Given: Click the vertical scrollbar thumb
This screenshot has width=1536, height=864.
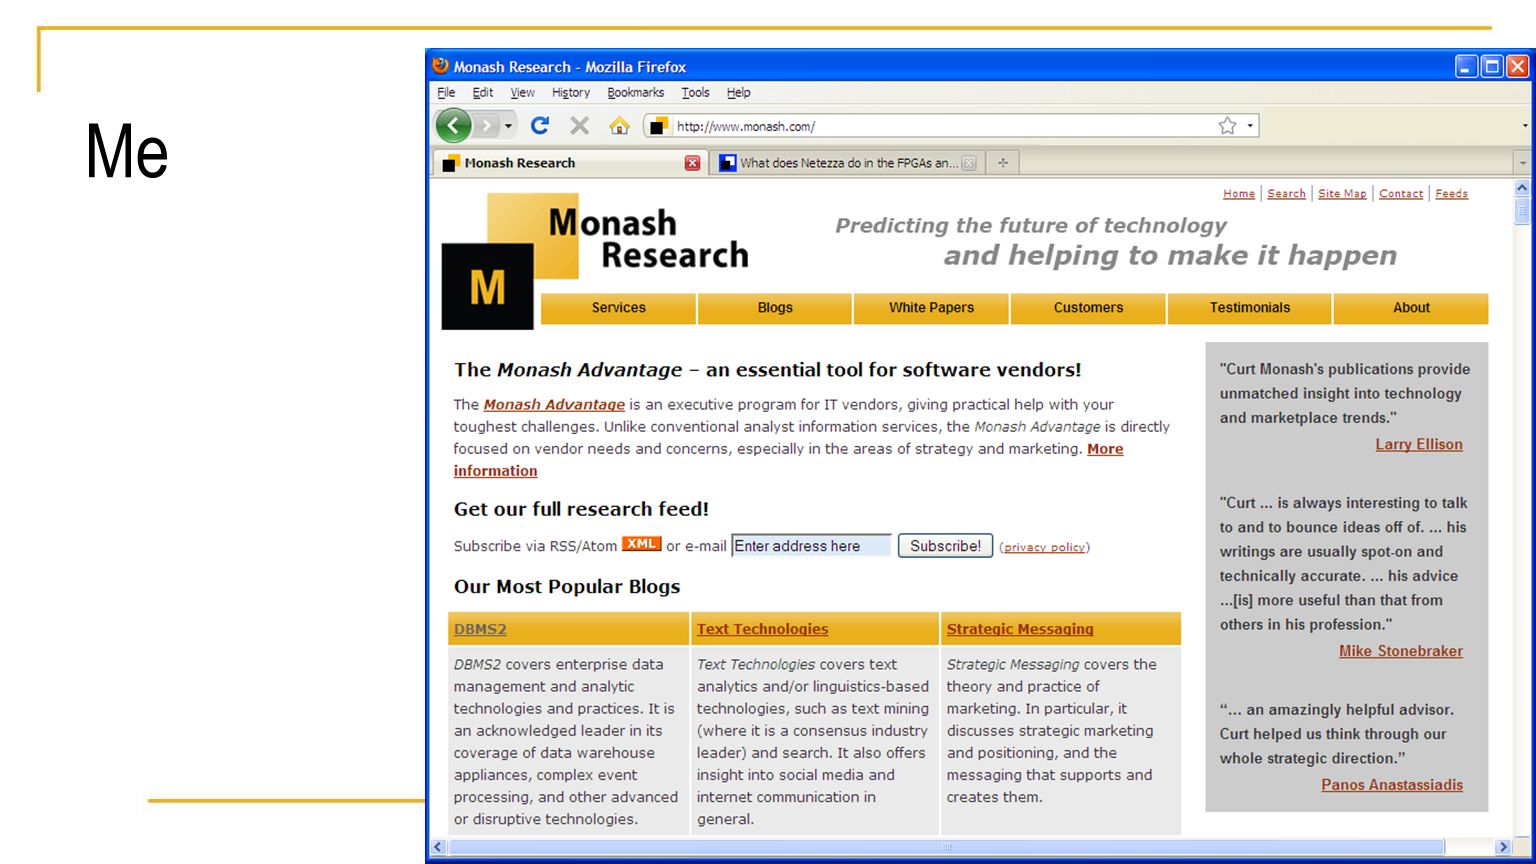Looking at the screenshot, I should point(1522,211).
